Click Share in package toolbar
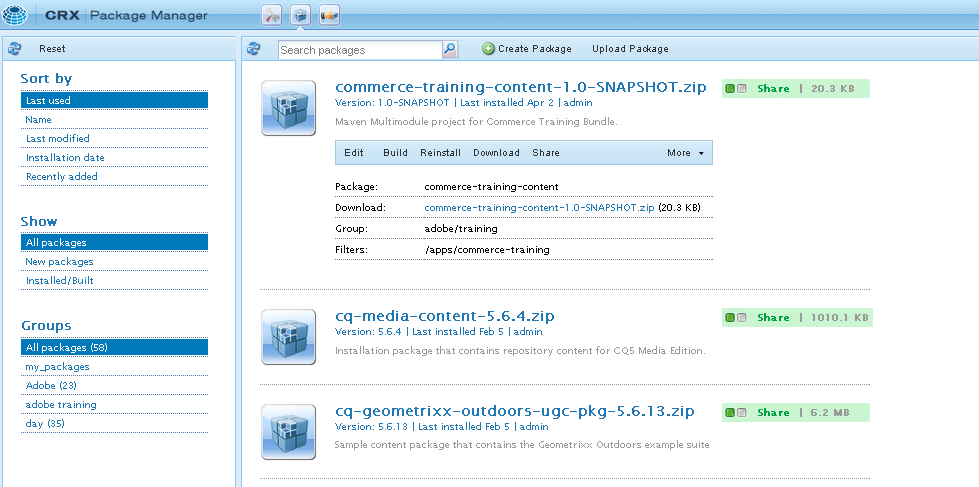The height and width of the screenshot is (487, 979). [546, 152]
